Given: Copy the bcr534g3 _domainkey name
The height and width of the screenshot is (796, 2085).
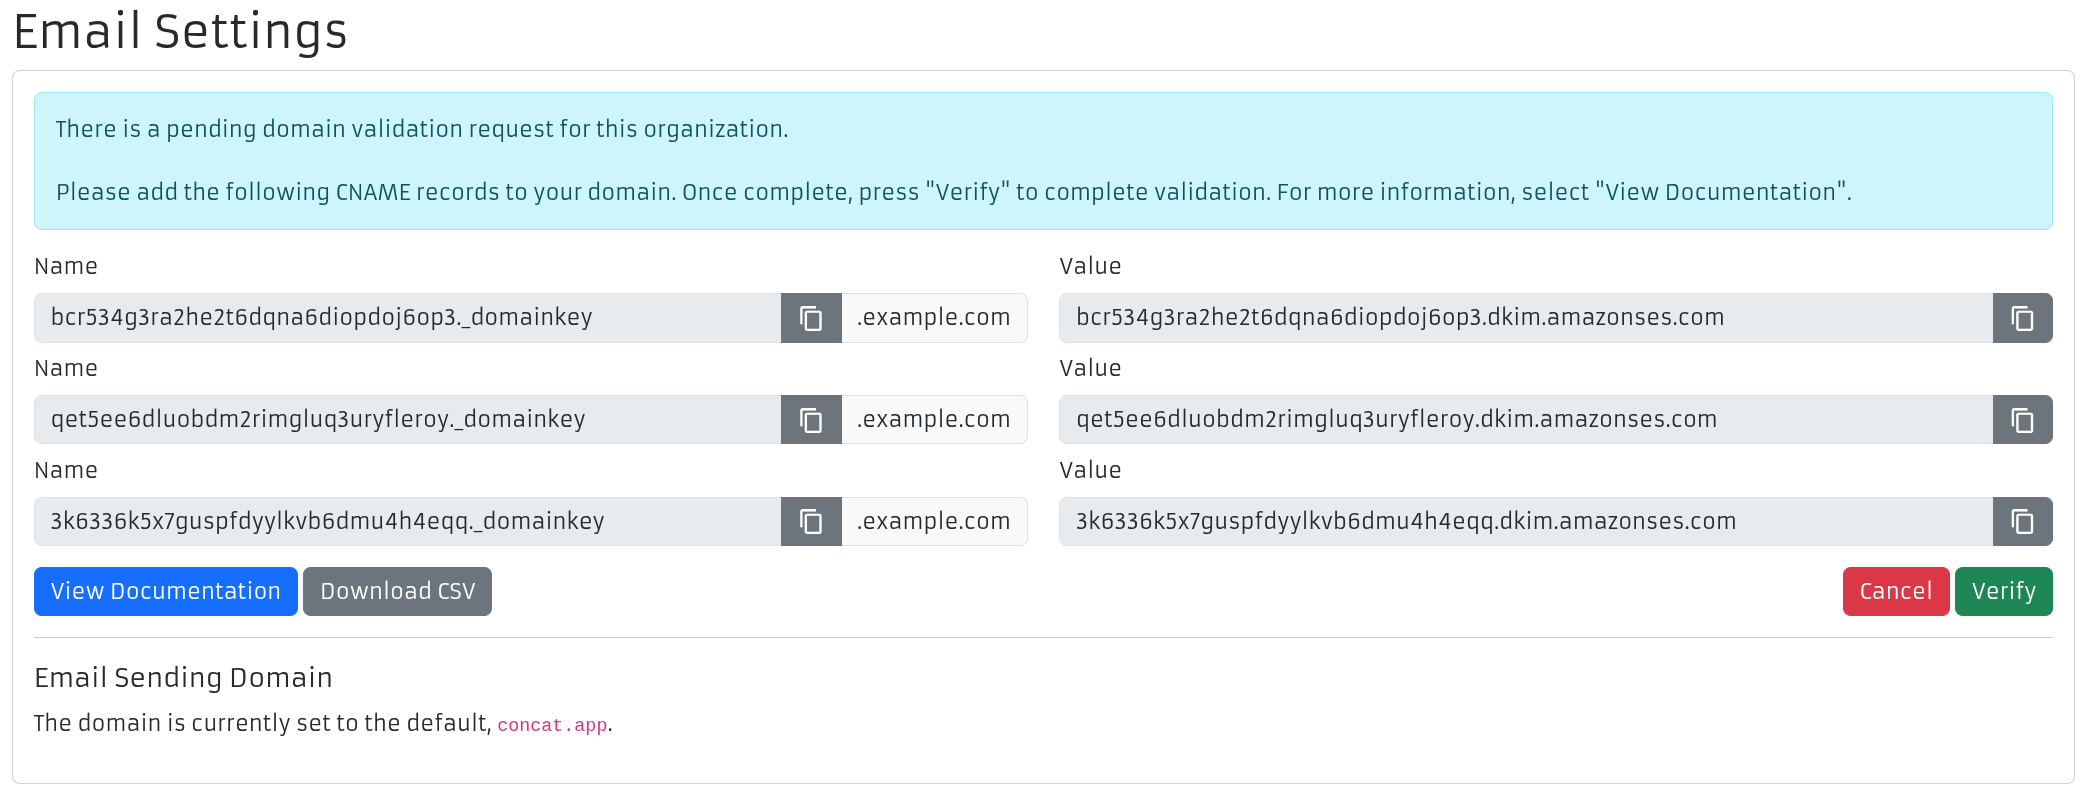Looking at the screenshot, I should (811, 318).
